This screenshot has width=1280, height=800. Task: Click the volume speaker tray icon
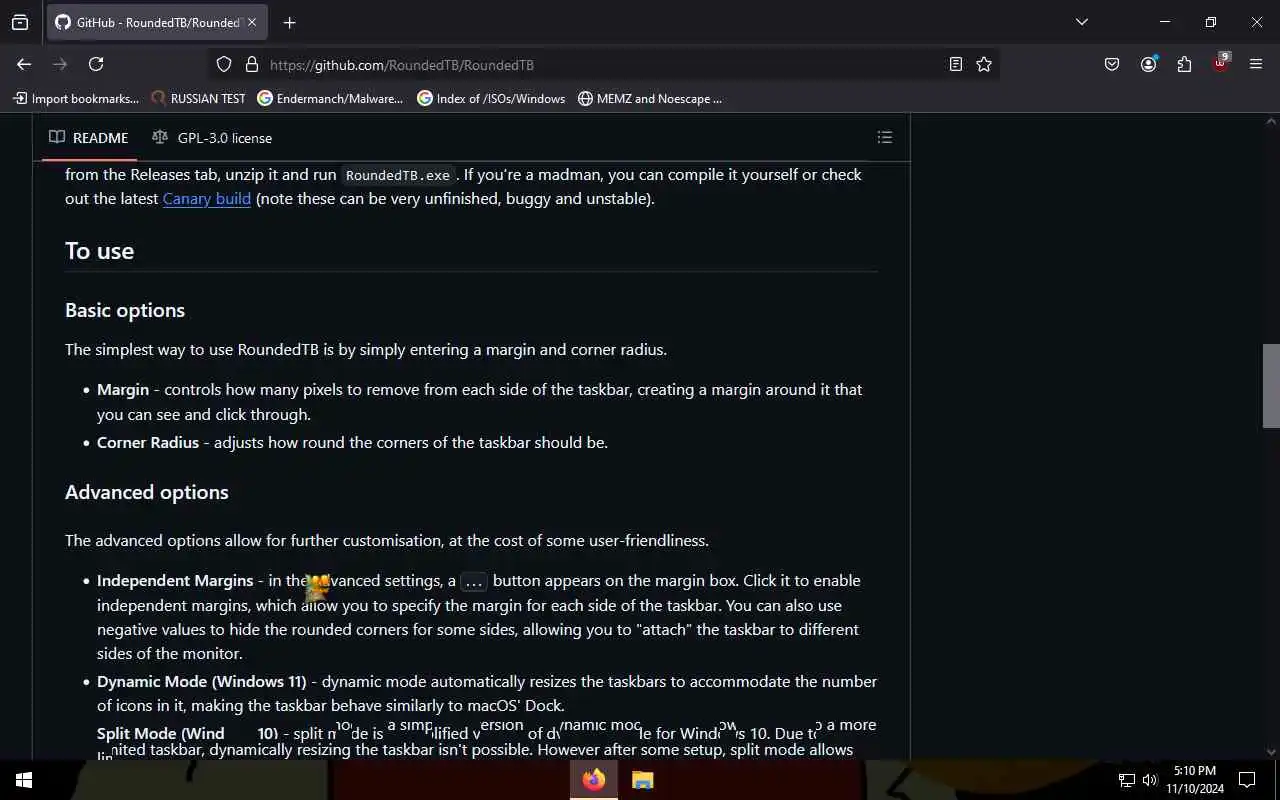tap(1149, 780)
